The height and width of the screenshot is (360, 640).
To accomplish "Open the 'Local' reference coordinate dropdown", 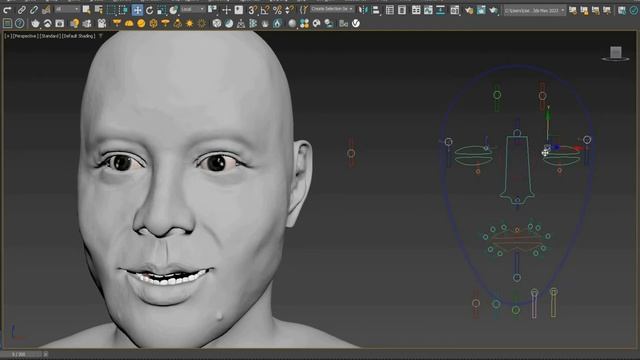I will (x=192, y=9).
